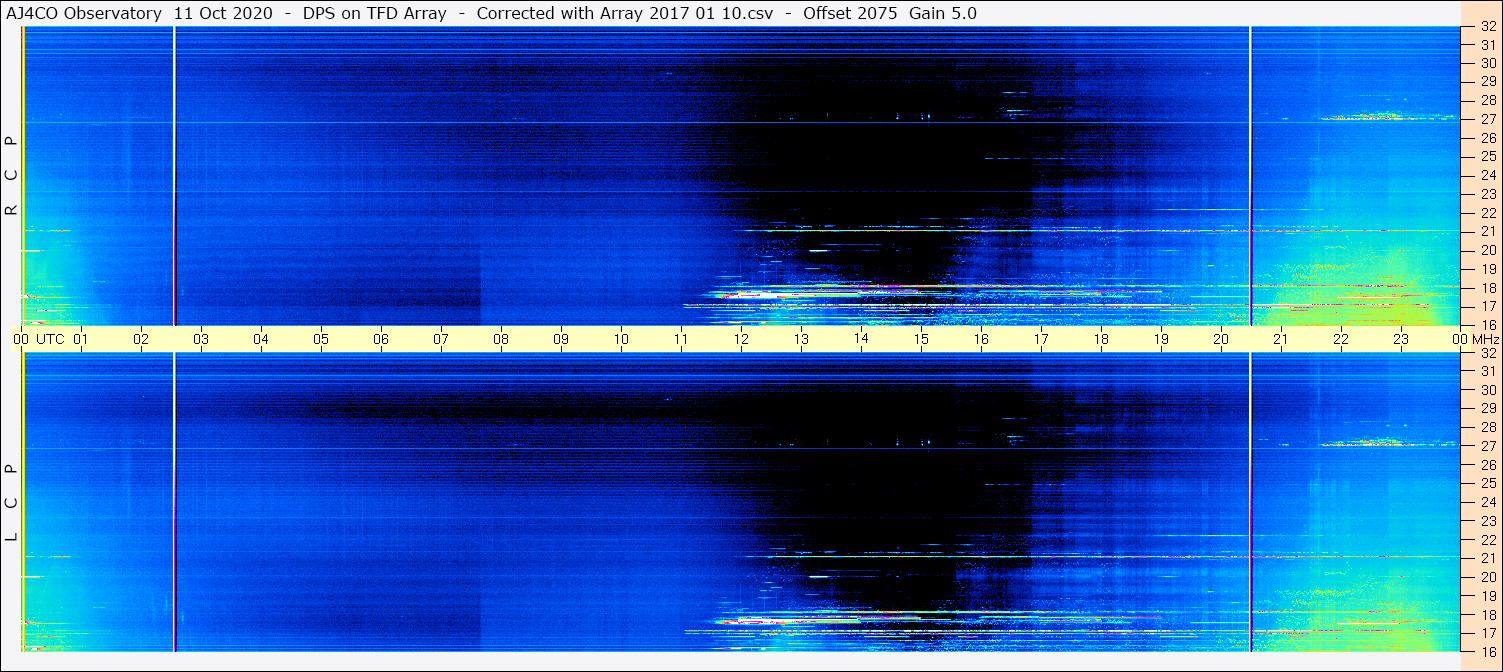
Task: Select hour '02' on the UTC axis
Action: coord(141,339)
